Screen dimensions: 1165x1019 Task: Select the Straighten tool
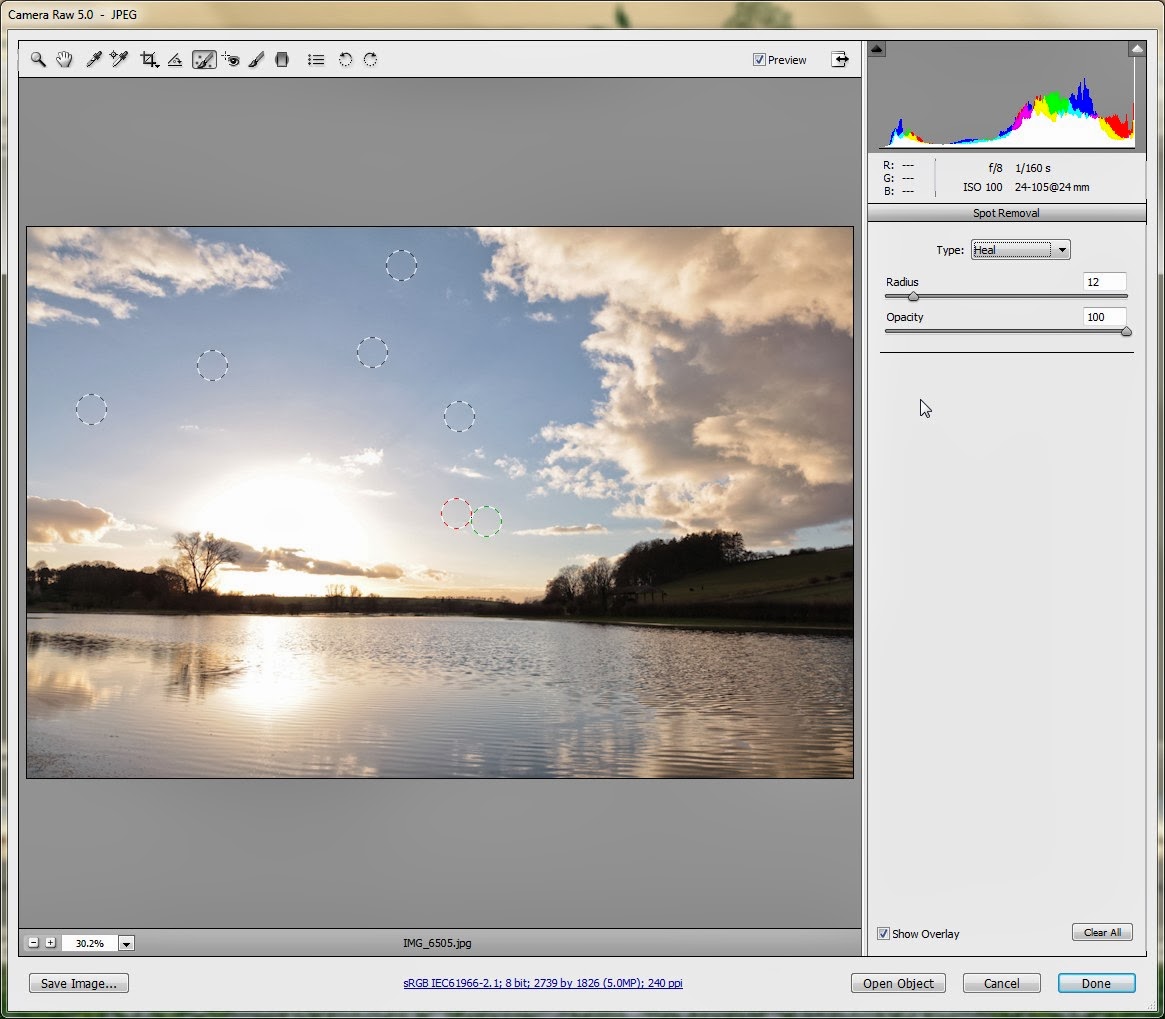(x=175, y=59)
